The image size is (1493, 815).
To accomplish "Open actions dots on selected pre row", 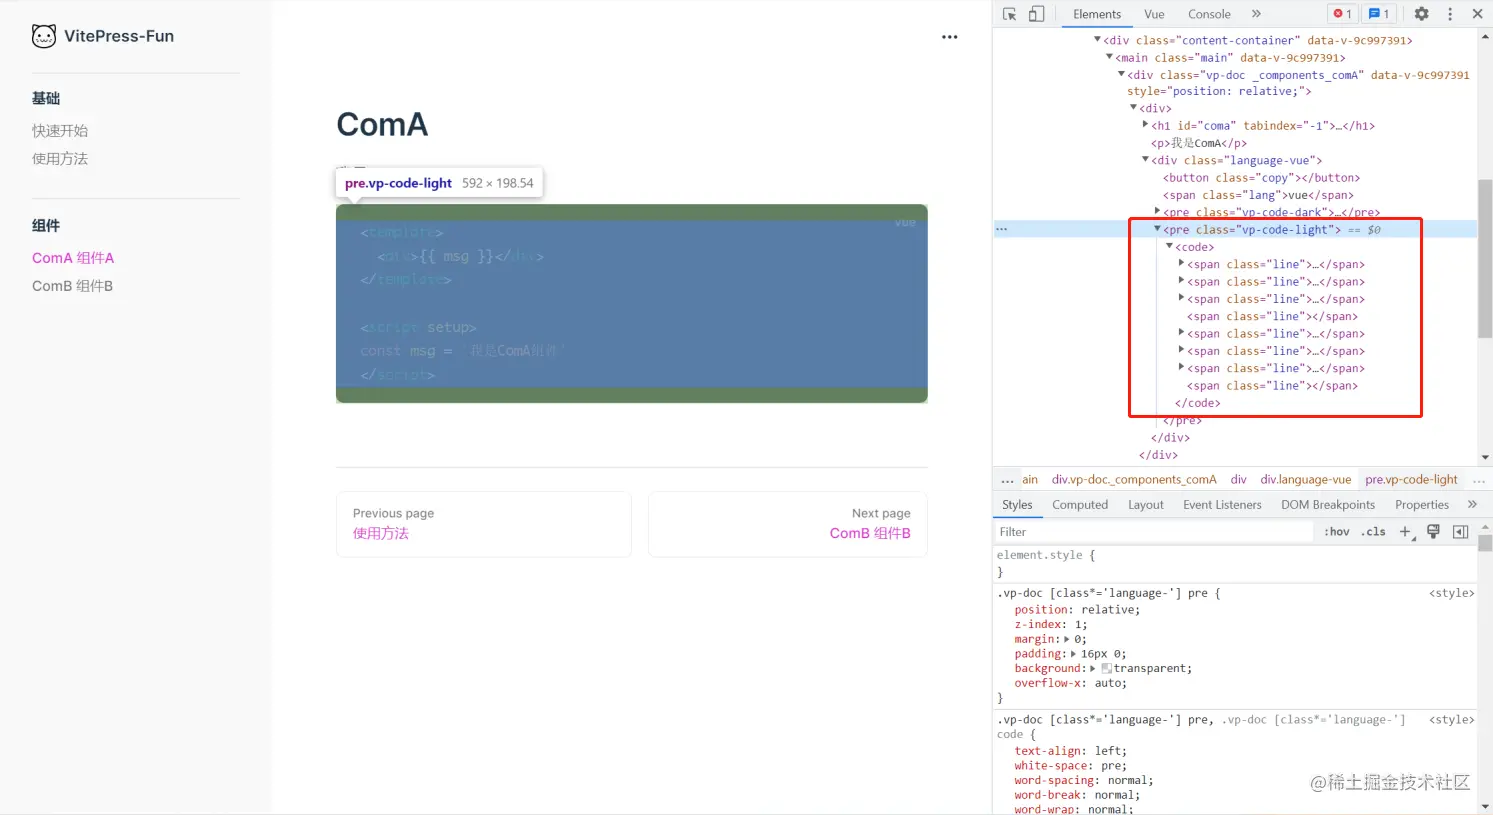I will click(x=1001, y=229).
